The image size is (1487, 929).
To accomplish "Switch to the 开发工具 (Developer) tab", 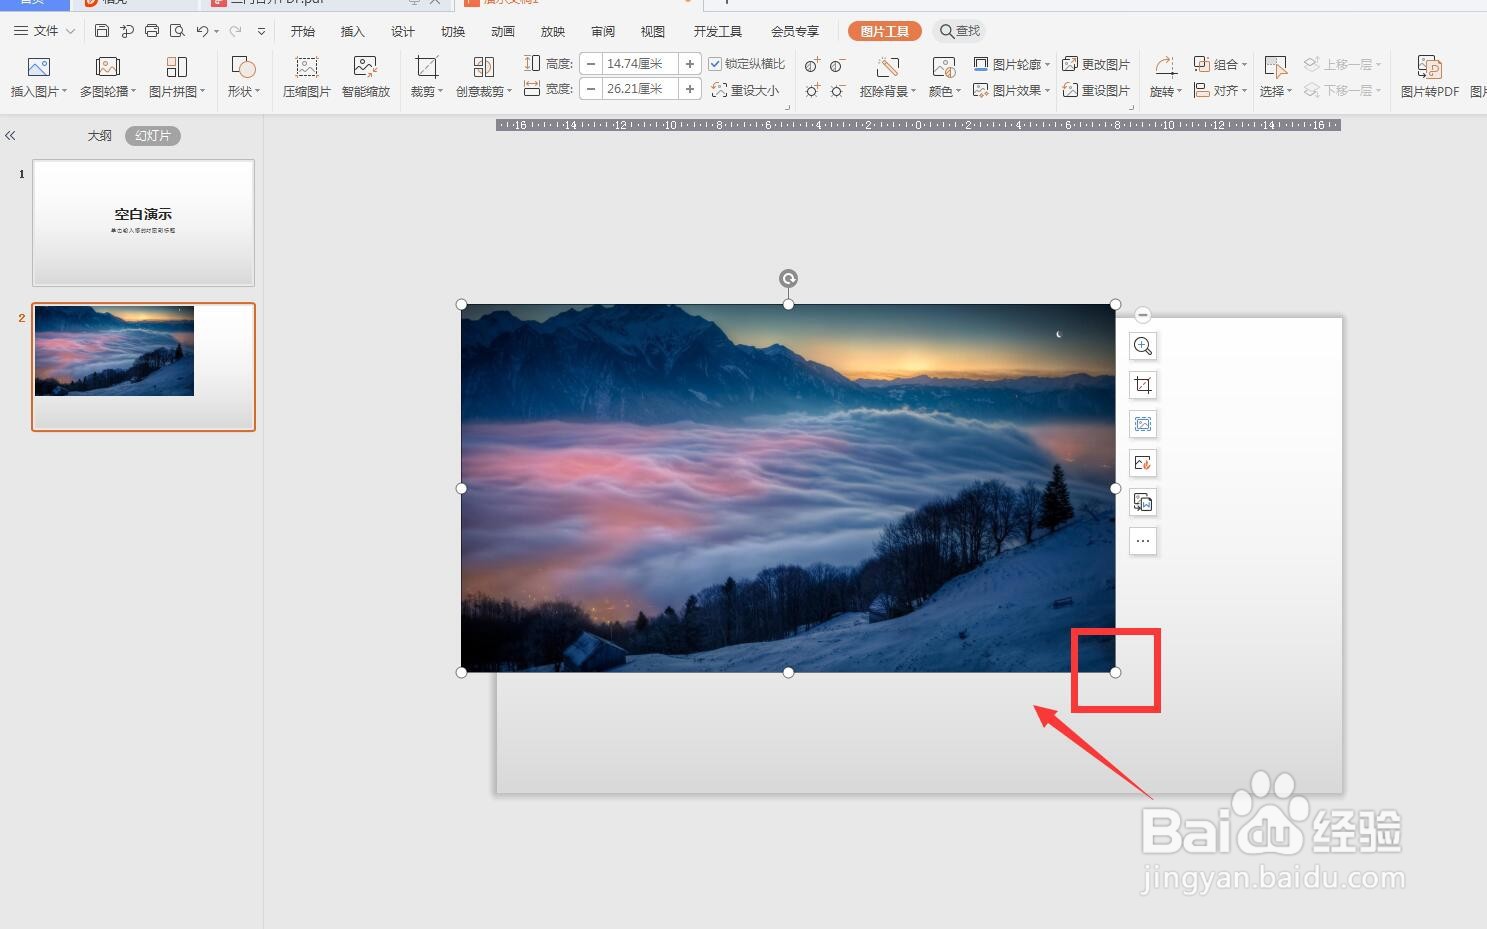I will click(x=718, y=32).
